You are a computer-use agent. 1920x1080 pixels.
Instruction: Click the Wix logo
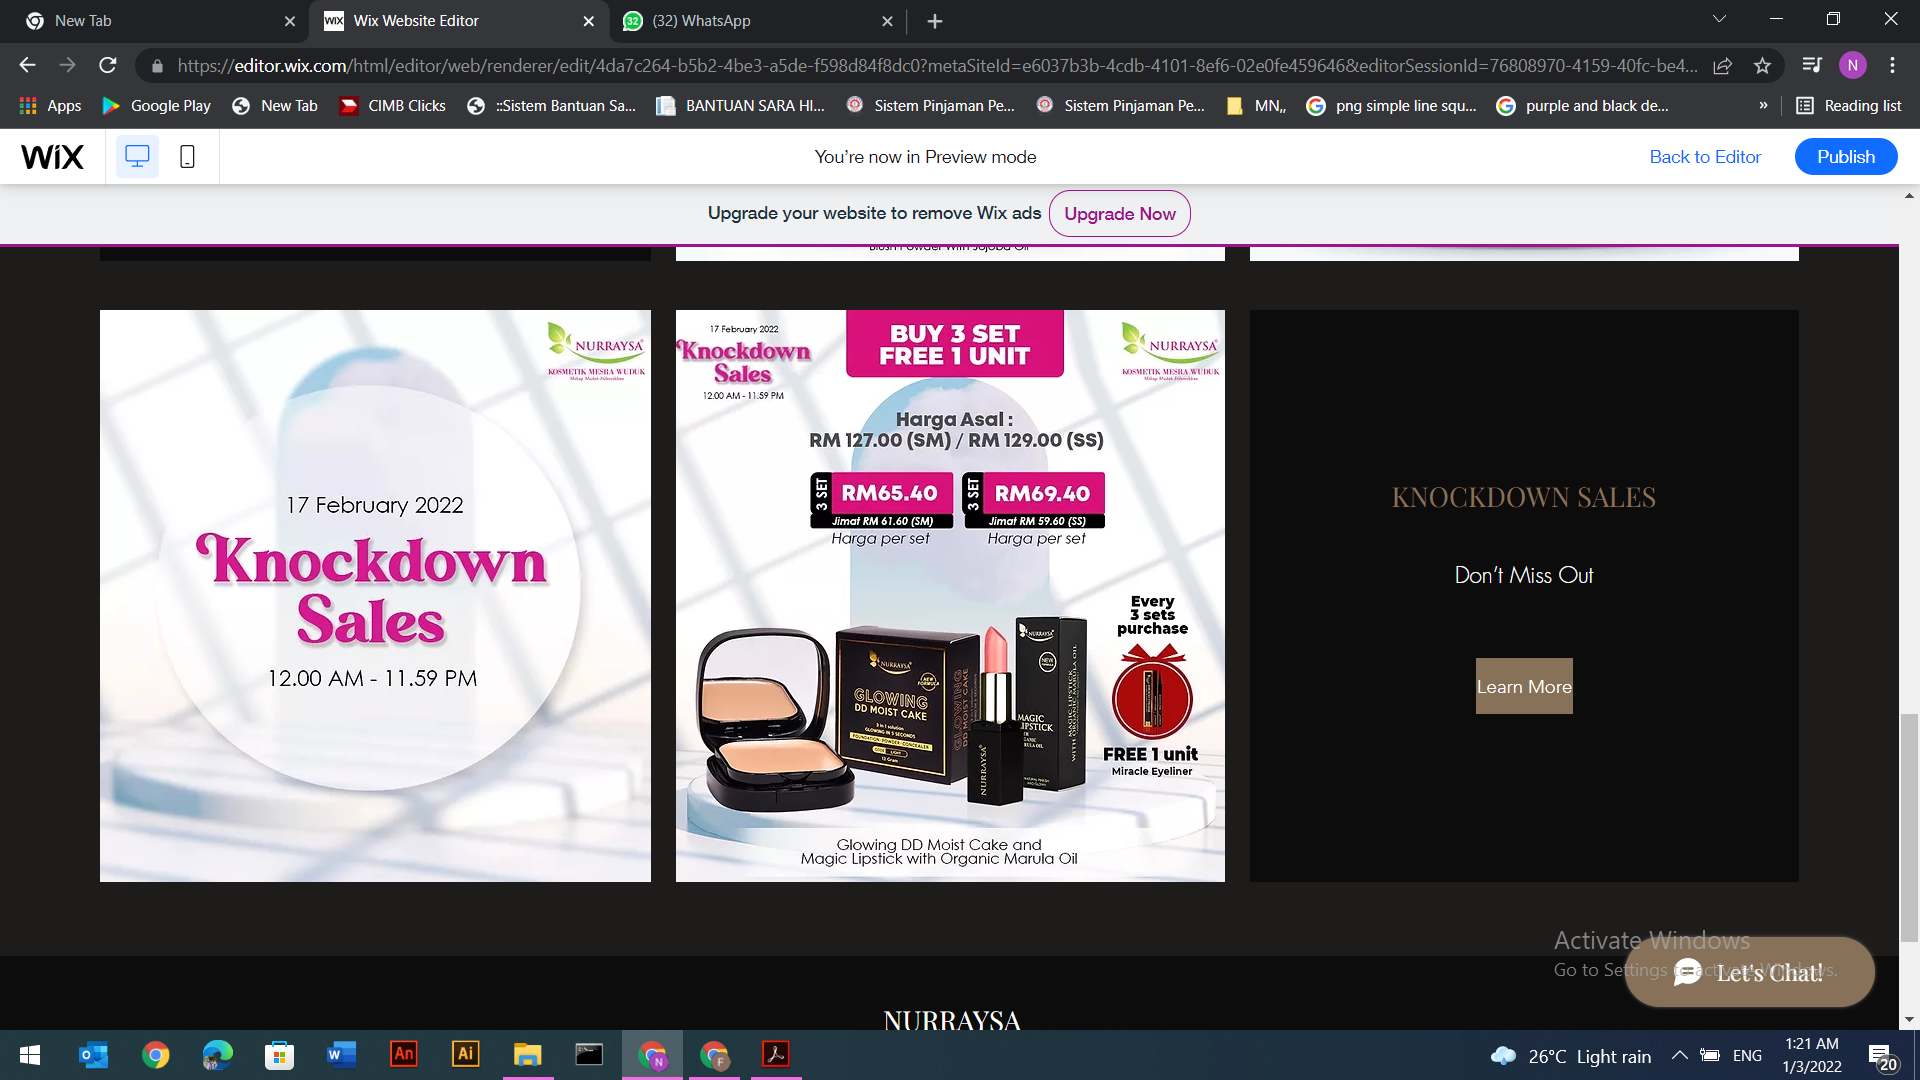pyautogui.click(x=52, y=157)
